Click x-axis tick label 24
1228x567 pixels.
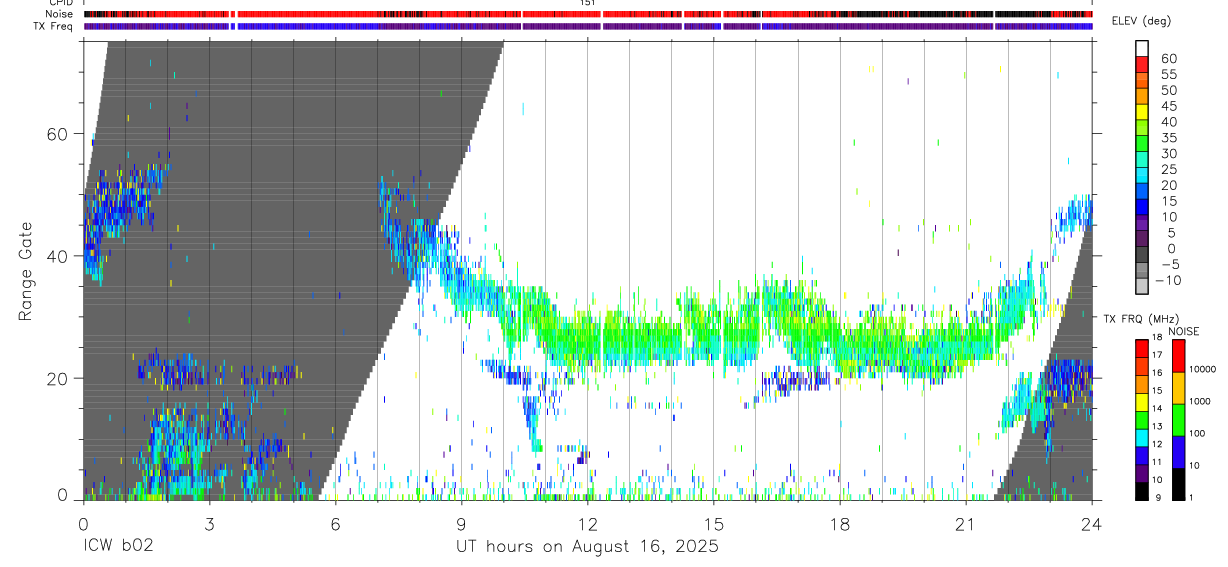pos(1092,523)
